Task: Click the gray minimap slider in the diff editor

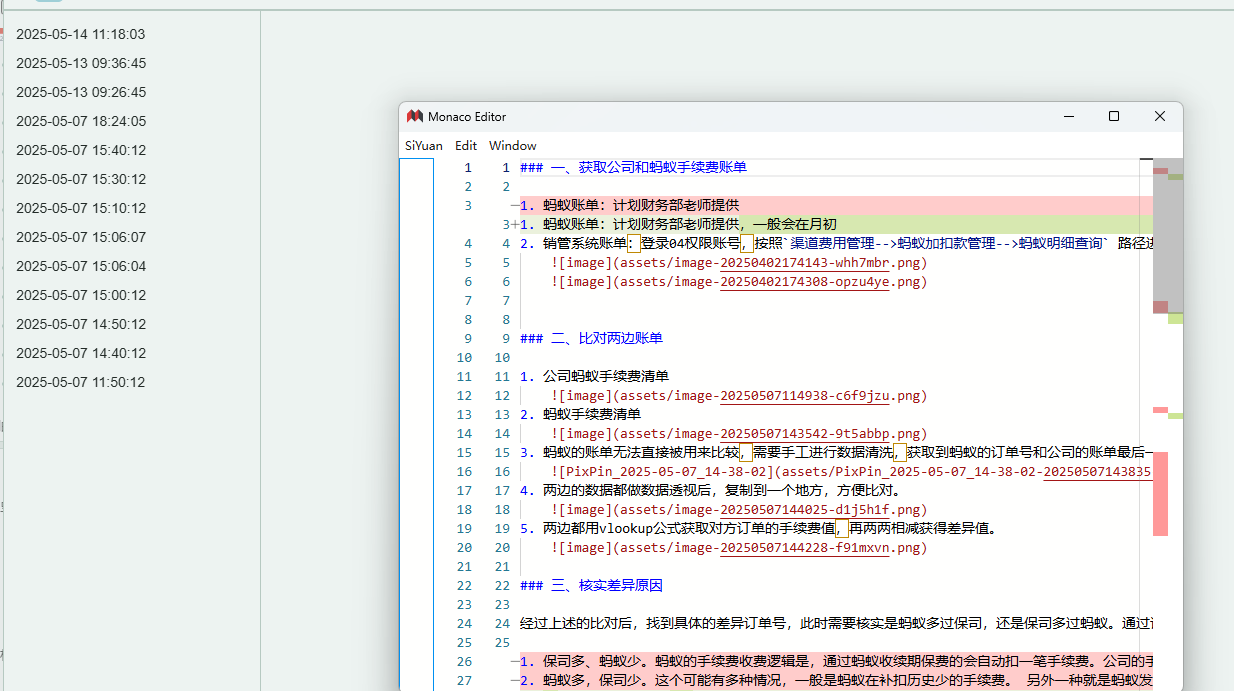Action: pyautogui.click(x=1167, y=235)
